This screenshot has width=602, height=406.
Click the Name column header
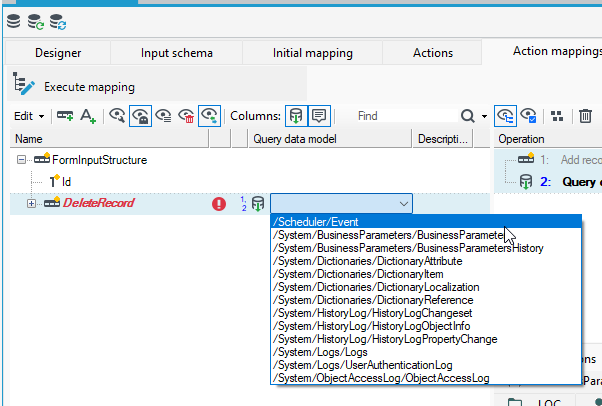109,139
